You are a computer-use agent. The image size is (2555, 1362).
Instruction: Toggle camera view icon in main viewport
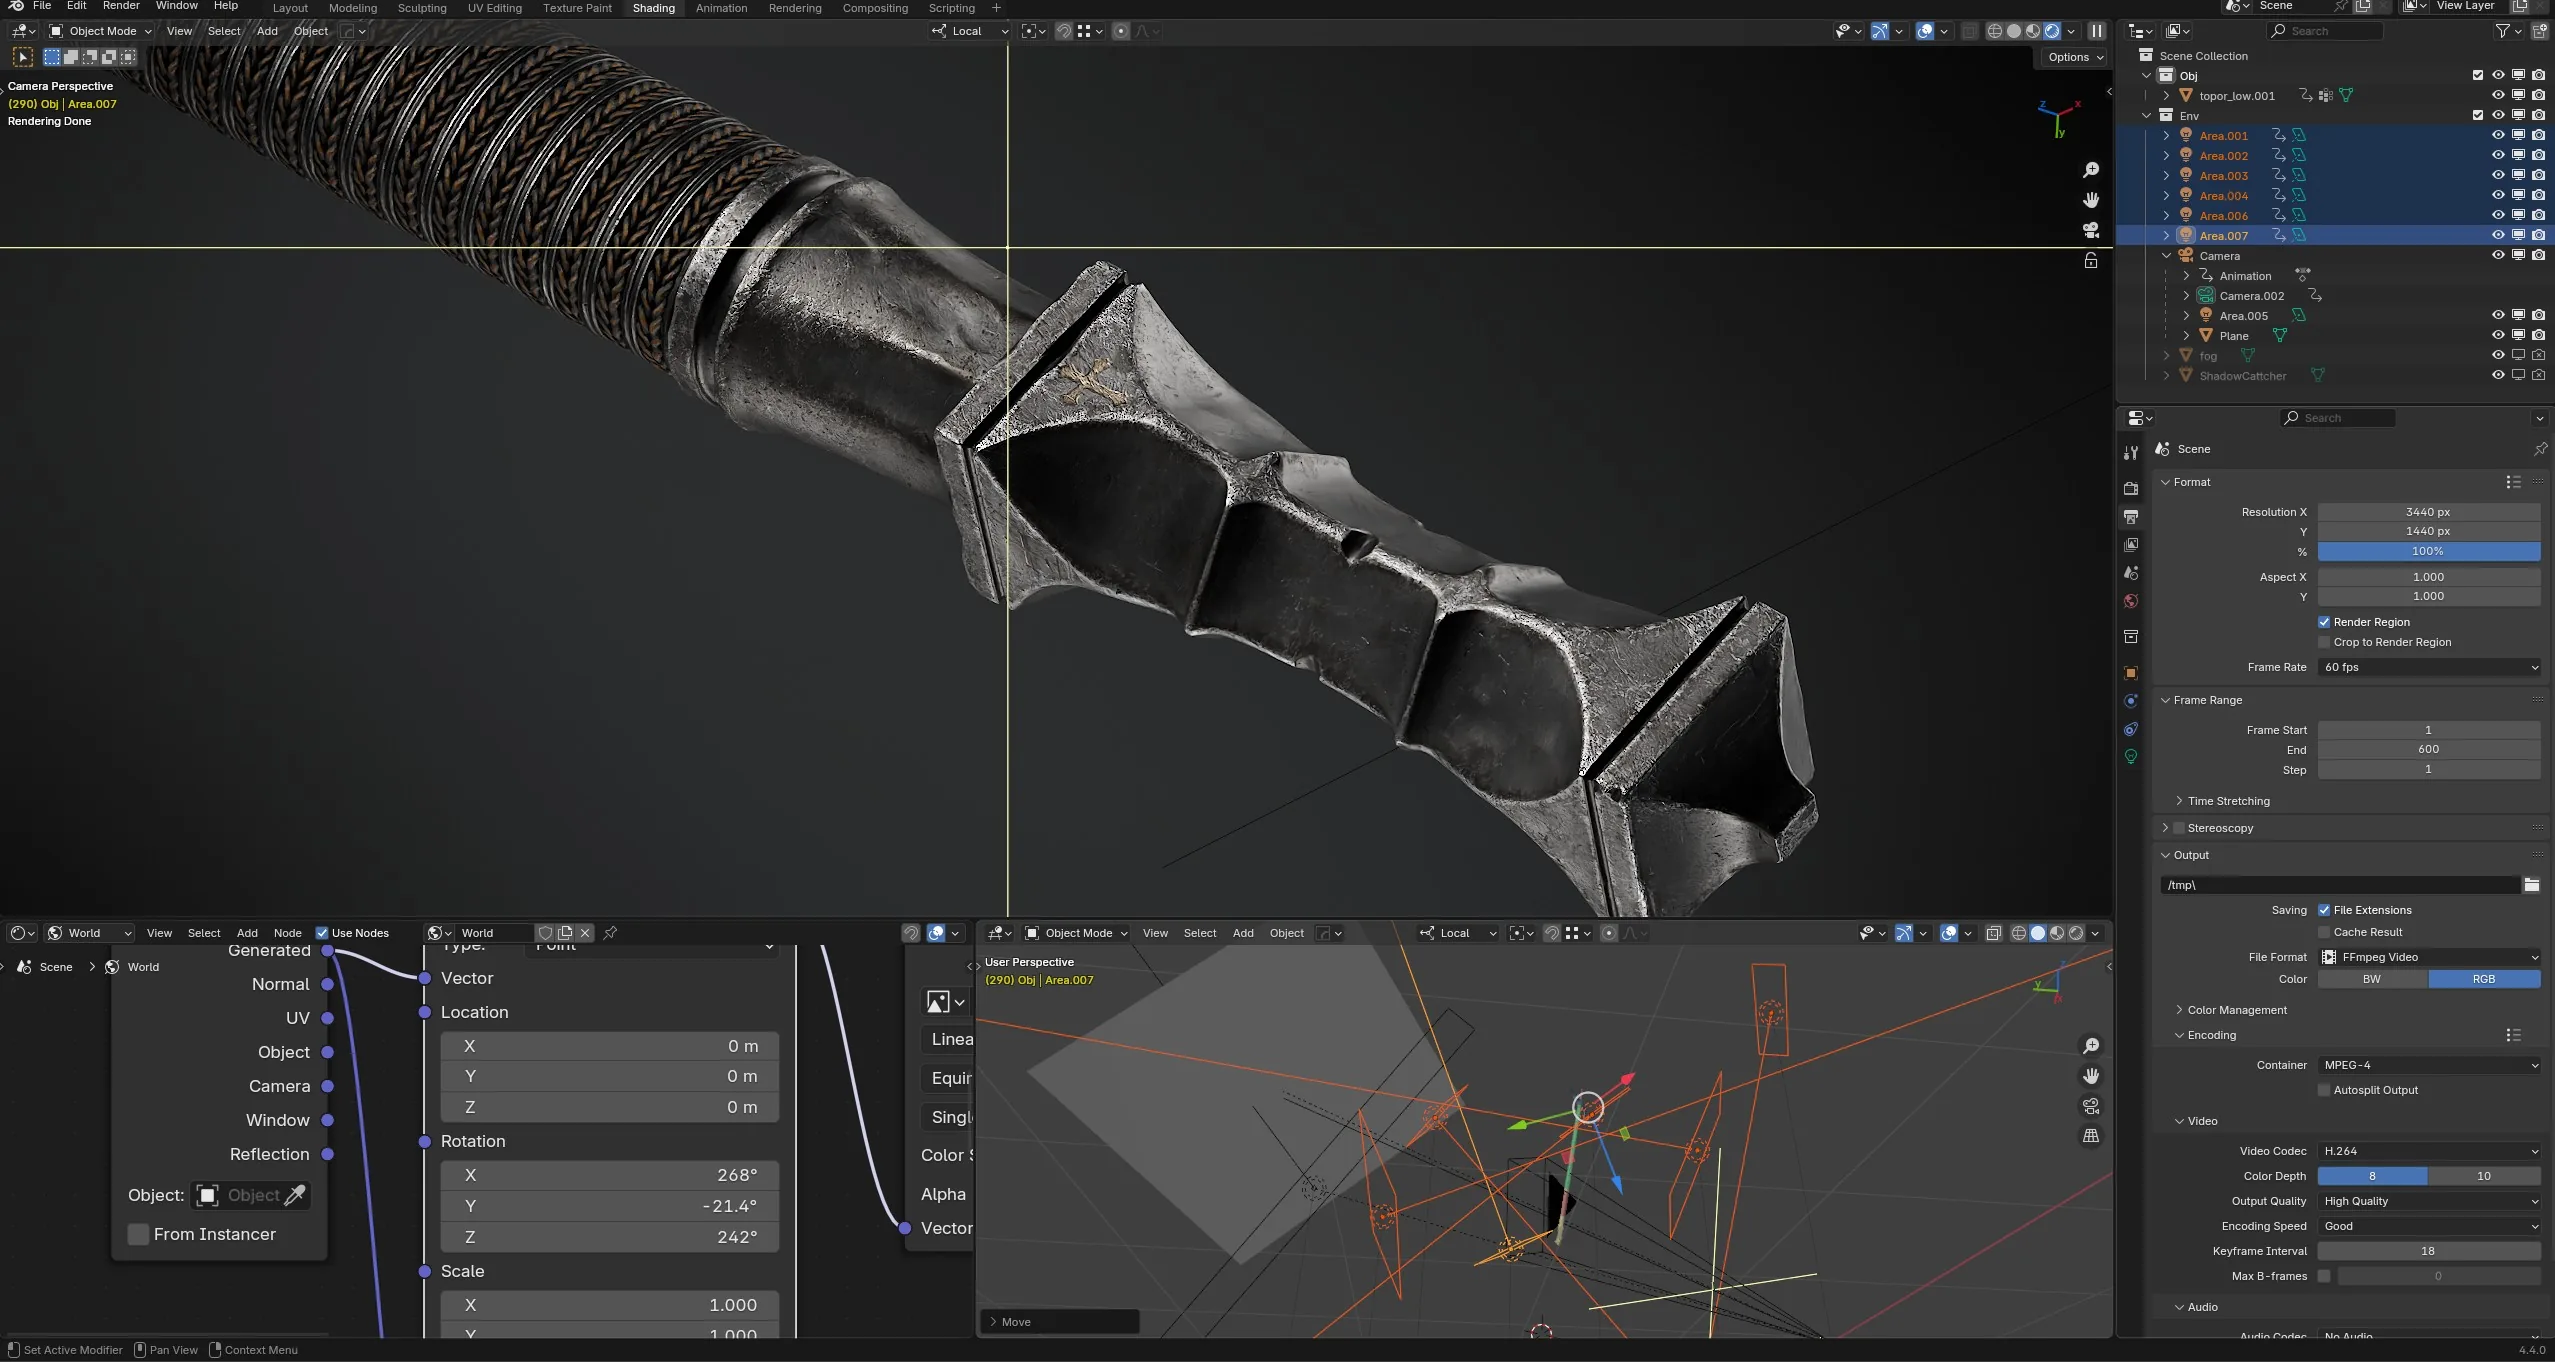coord(2090,230)
